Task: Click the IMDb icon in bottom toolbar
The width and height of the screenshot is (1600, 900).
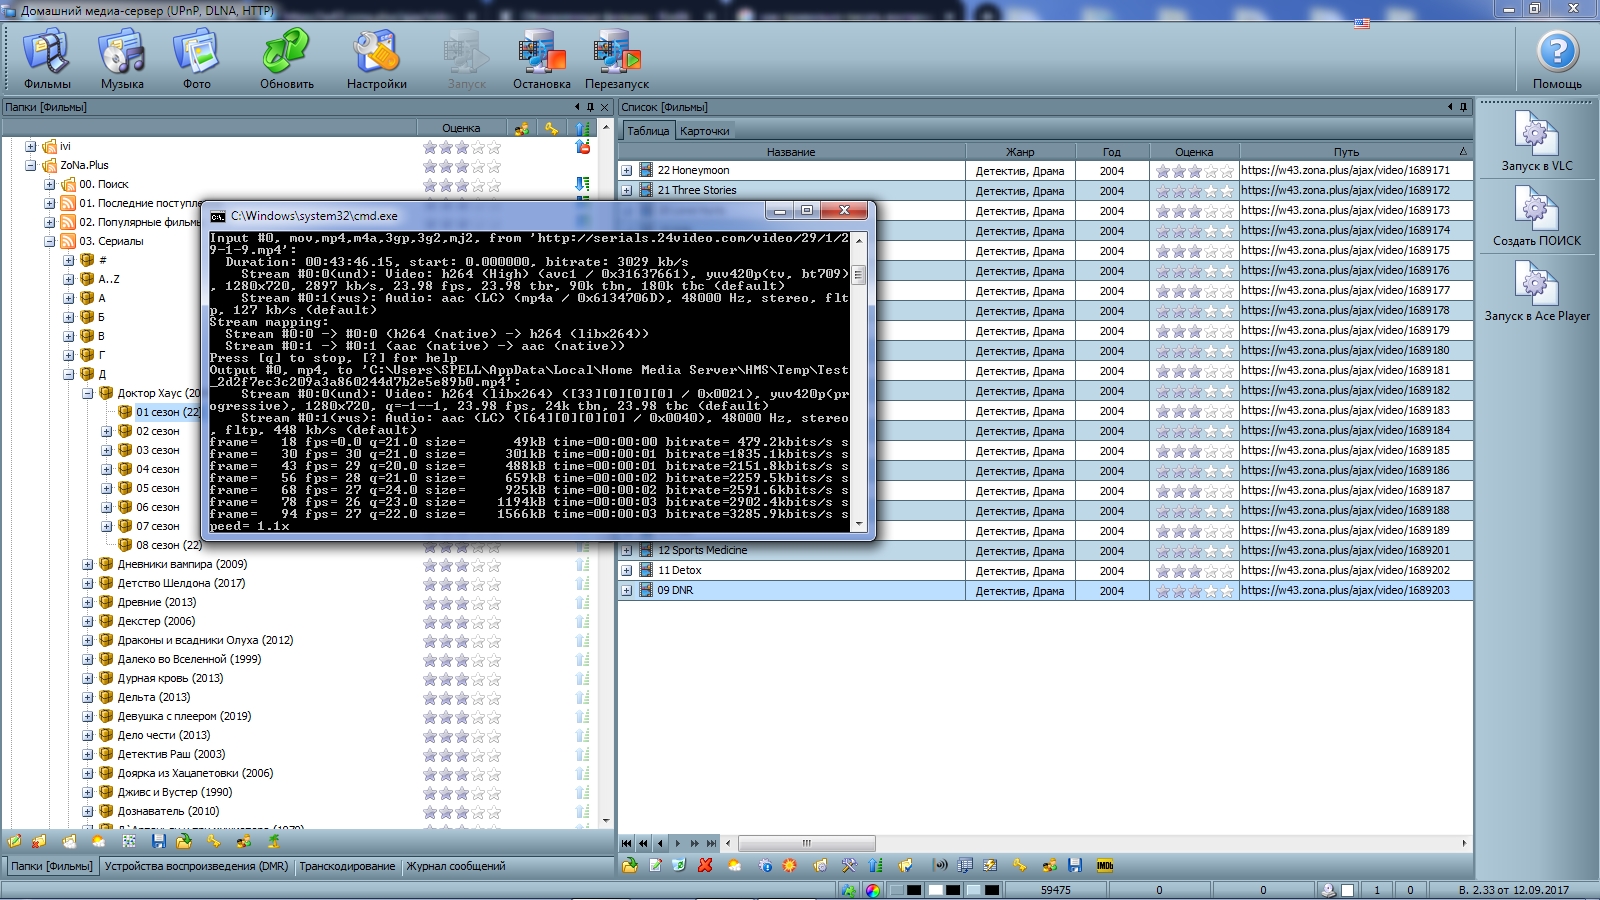Action: coord(1105,866)
